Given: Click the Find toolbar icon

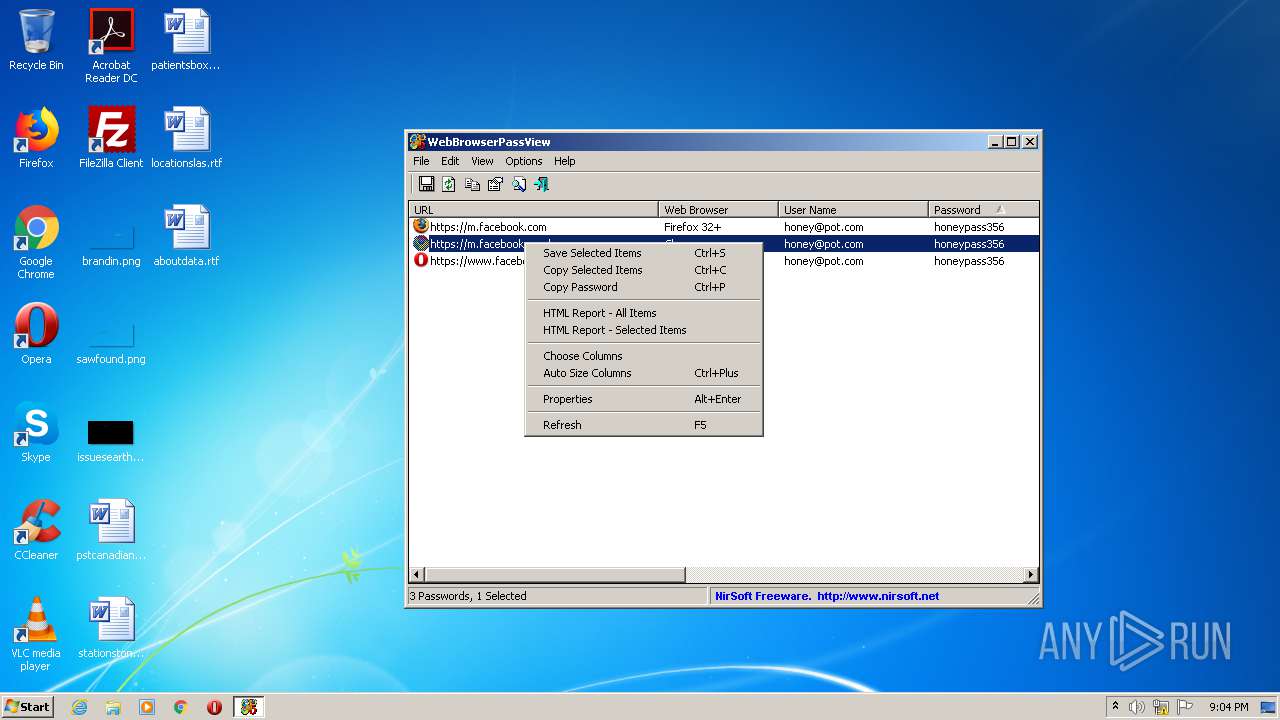Looking at the screenshot, I should coord(519,184).
